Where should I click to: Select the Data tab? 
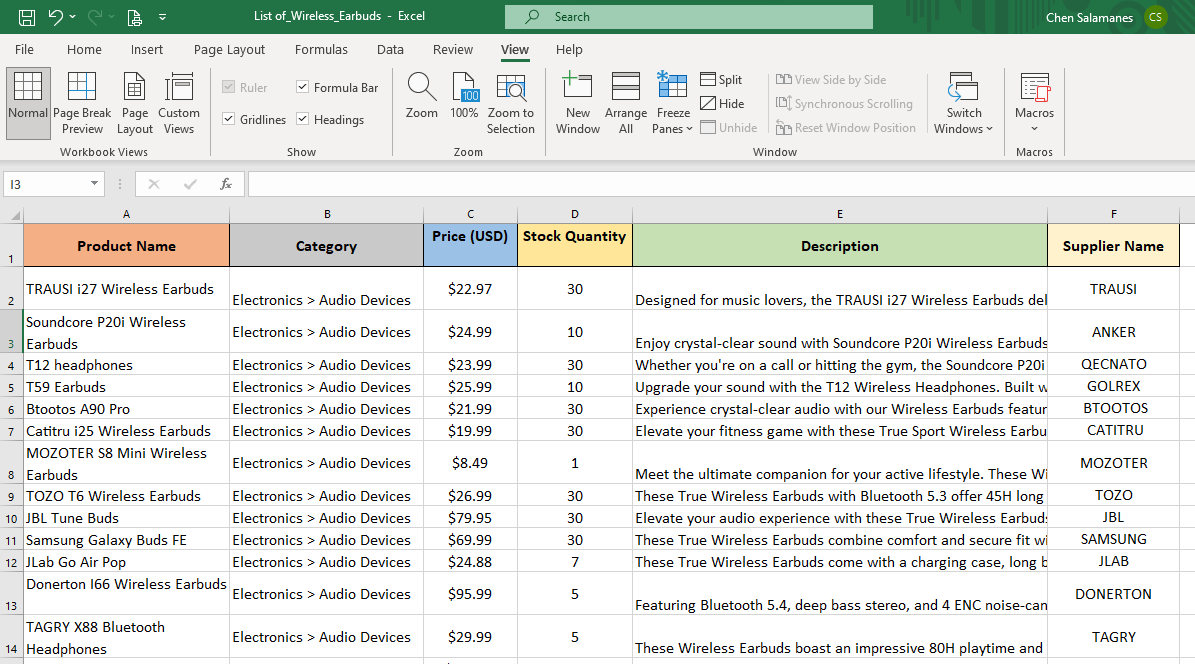(x=390, y=50)
